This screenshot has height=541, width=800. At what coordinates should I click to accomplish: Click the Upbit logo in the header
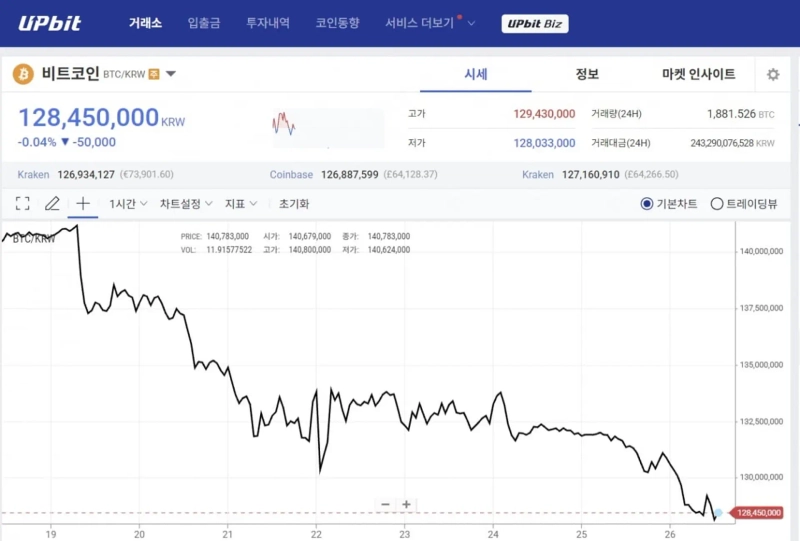click(49, 23)
